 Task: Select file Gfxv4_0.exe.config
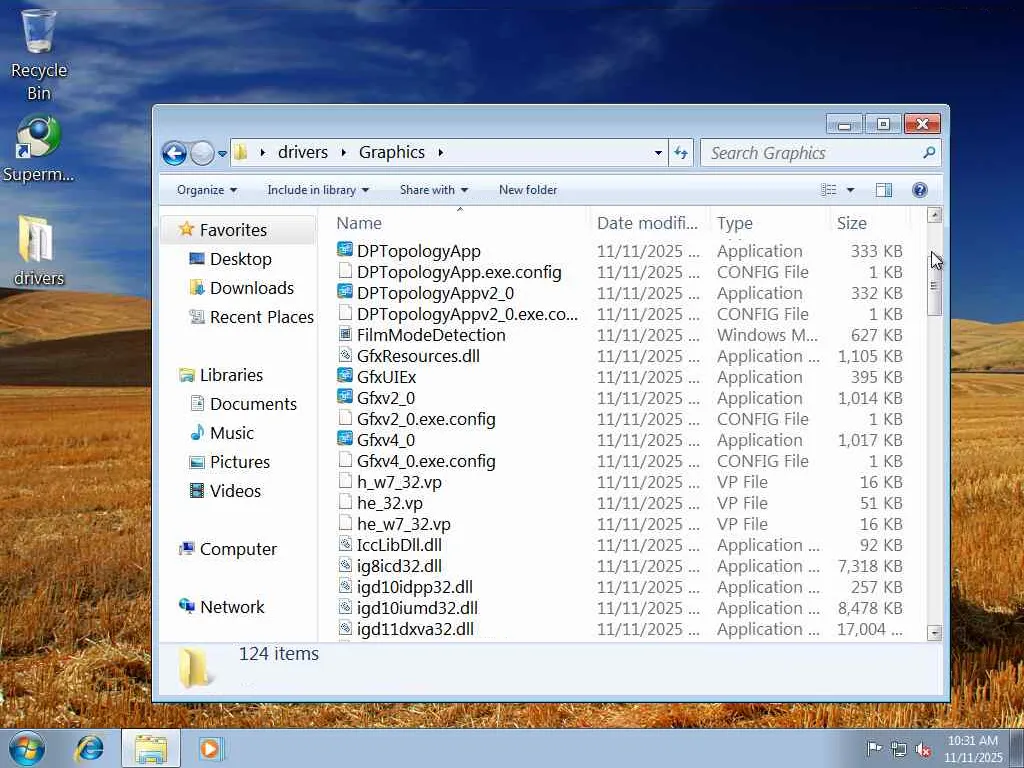pos(426,461)
